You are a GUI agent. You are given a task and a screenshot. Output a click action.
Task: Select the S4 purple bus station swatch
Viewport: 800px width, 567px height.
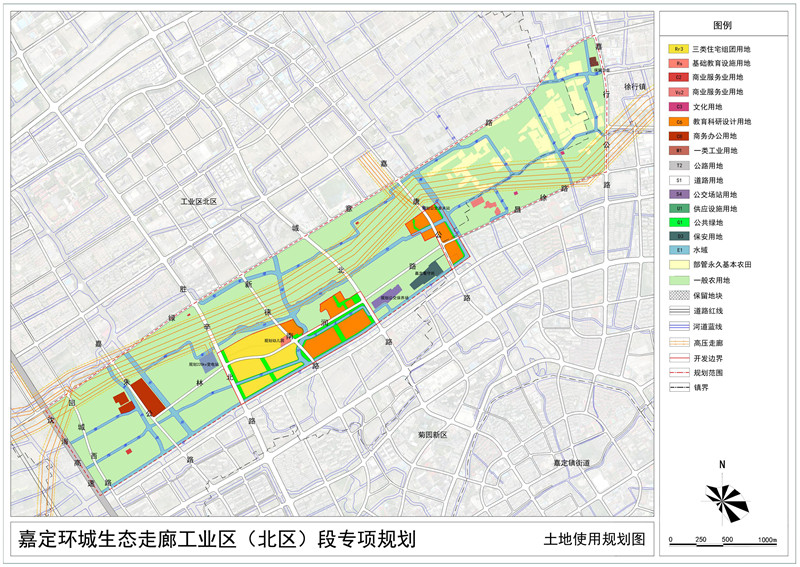click(677, 193)
